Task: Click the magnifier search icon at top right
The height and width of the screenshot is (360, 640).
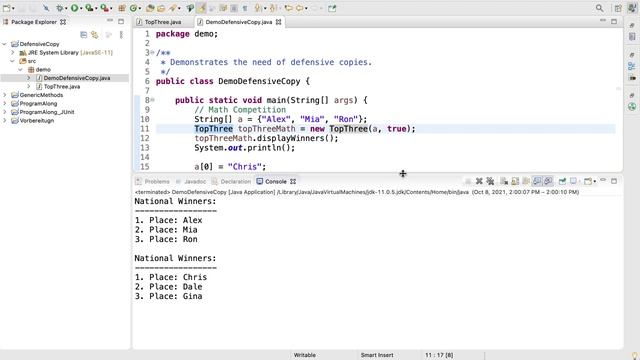Action: (599, 8)
